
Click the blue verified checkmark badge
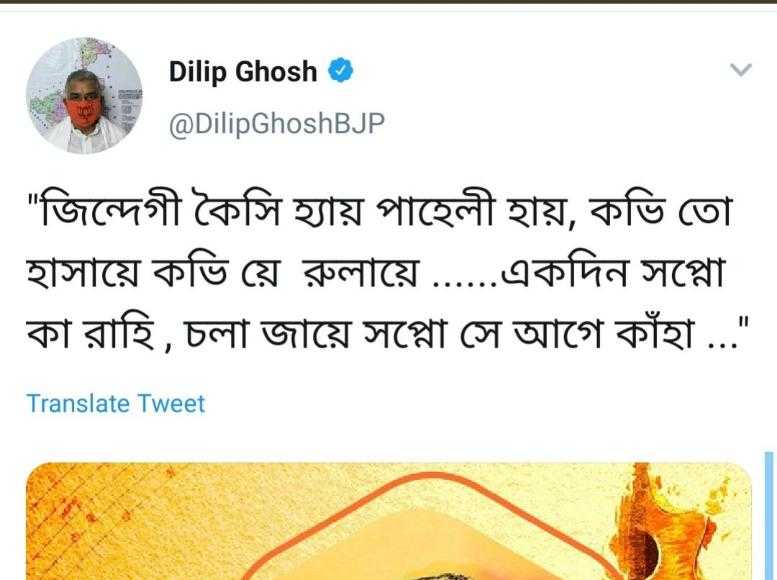point(340,70)
